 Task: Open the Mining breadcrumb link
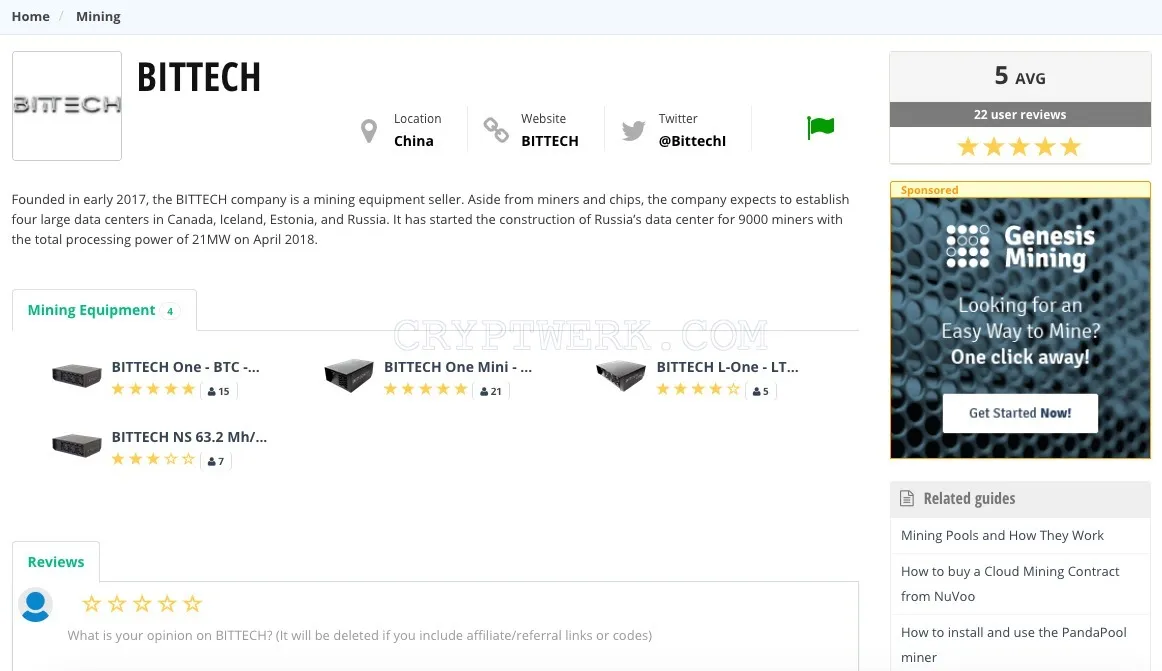(98, 16)
